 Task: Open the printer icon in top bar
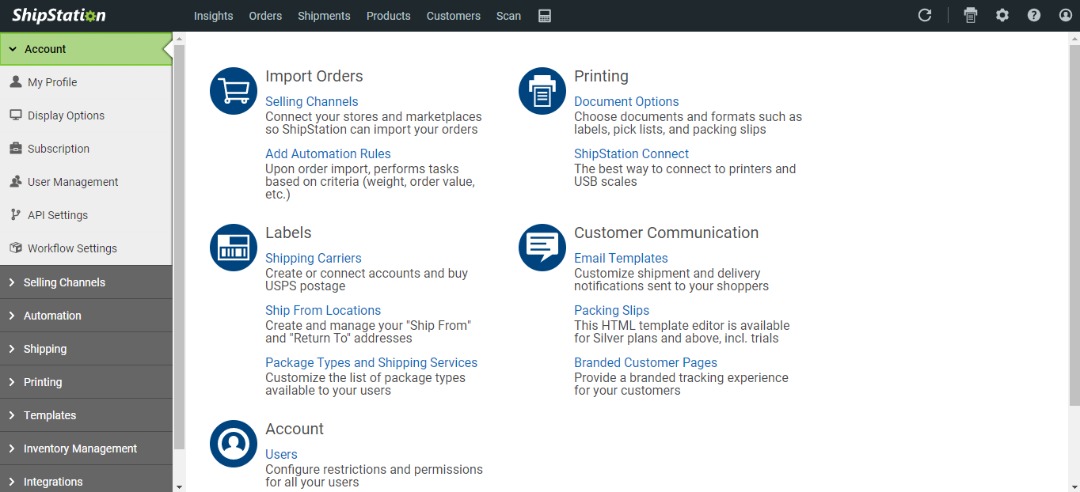(x=970, y=16)
